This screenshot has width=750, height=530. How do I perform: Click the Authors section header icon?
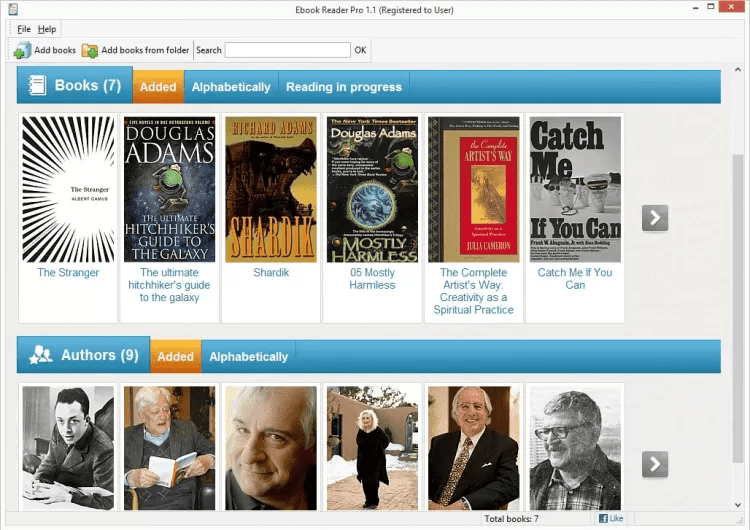[41, 355]
